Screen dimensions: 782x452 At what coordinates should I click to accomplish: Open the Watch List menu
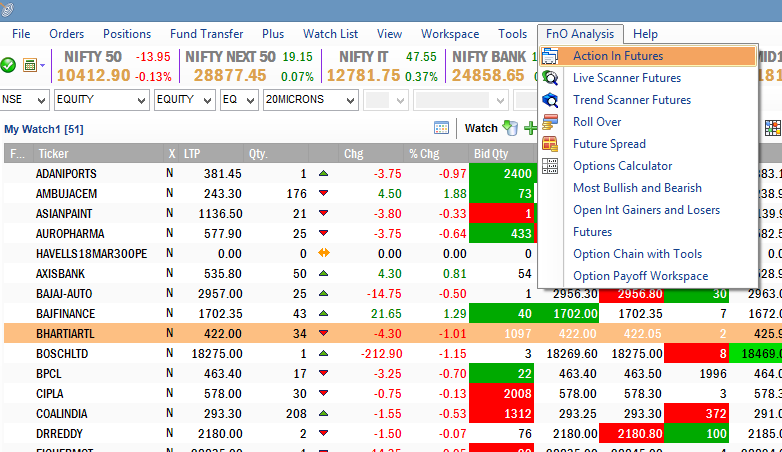330,34
